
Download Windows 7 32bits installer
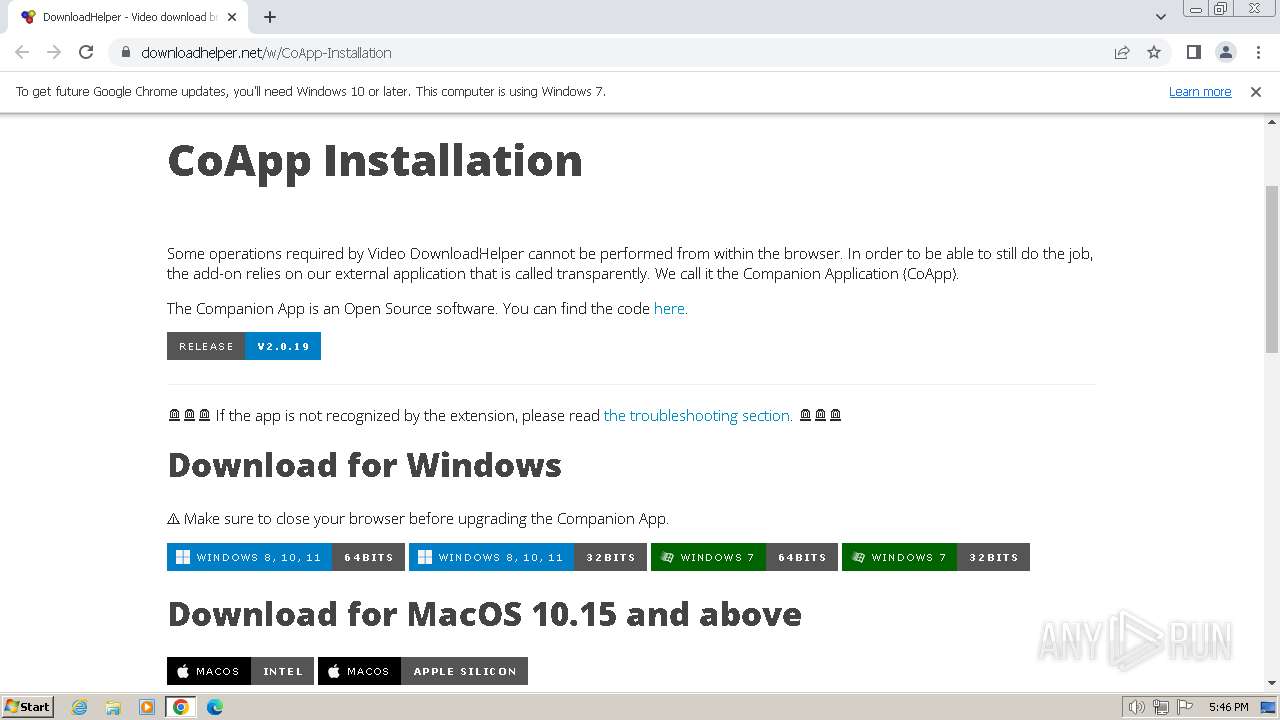(936, 557)
